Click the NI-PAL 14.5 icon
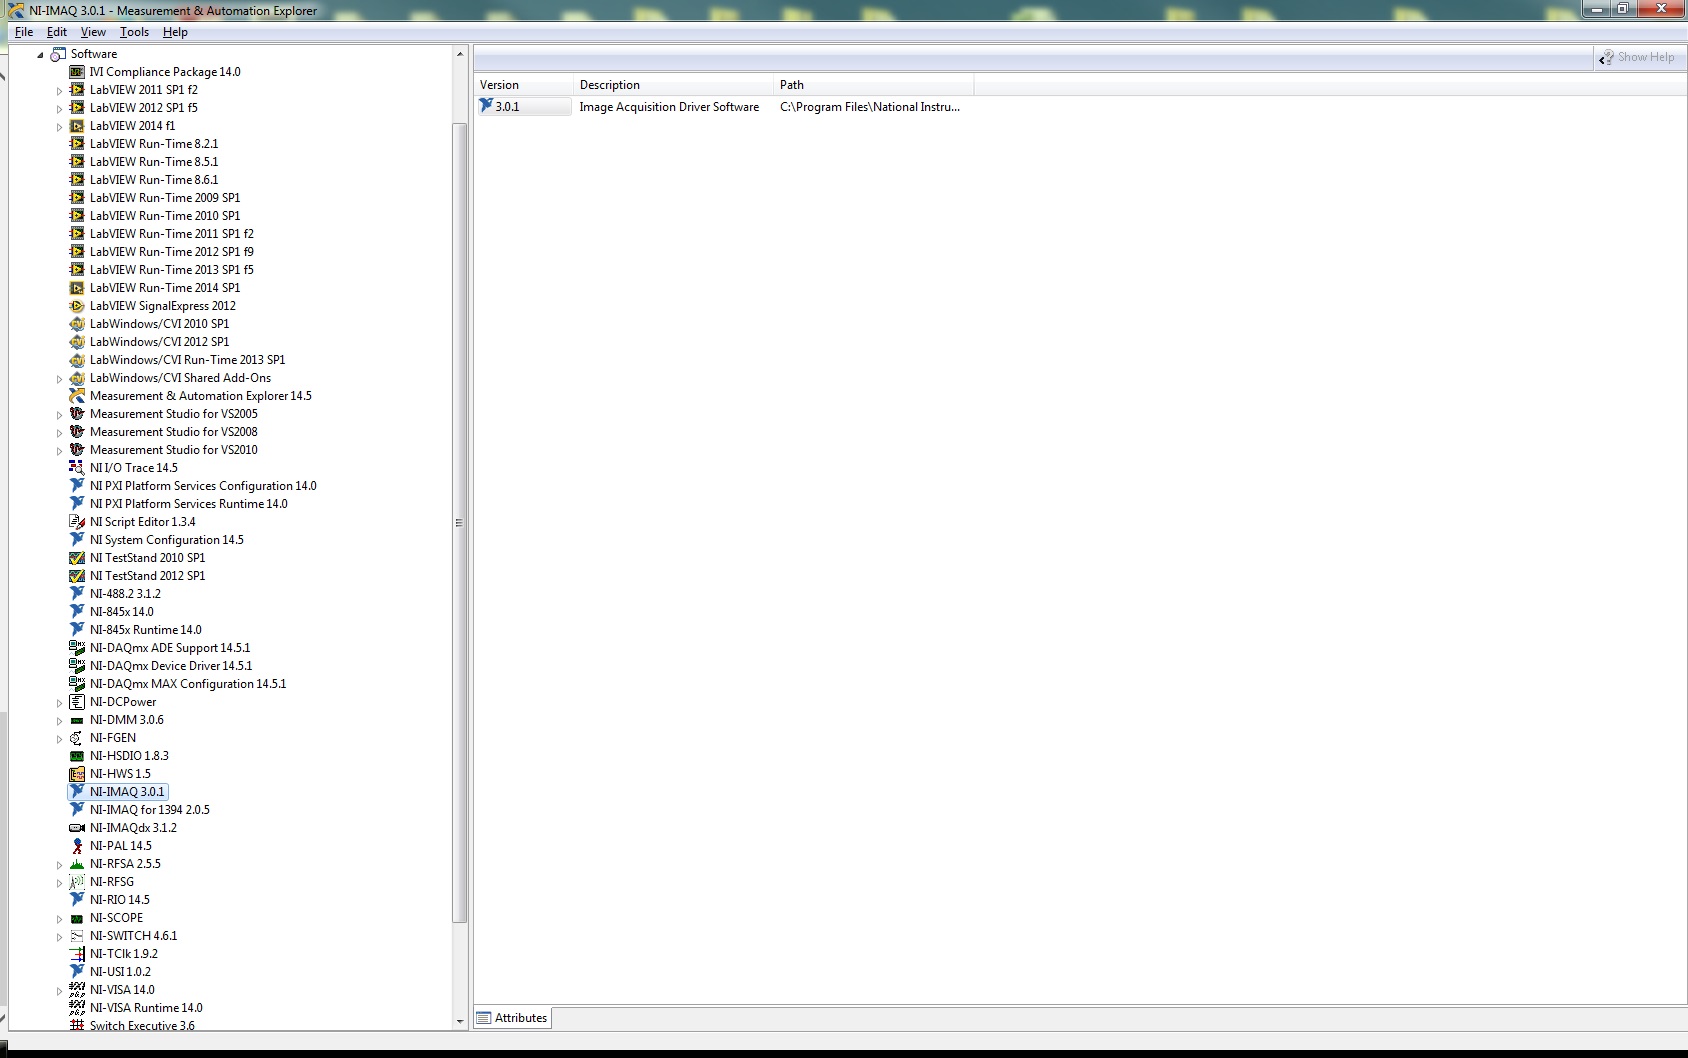Screen dimensions: 1688x1058 pyautogui.click(x=77, y=846)
